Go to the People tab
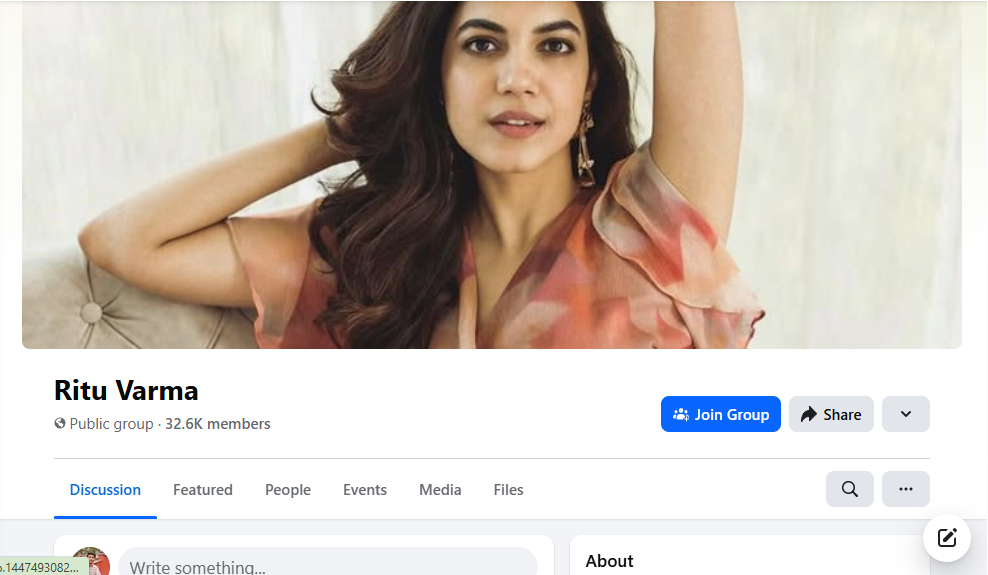The height and width of the screenshot is (575, 988). [287, 490]
